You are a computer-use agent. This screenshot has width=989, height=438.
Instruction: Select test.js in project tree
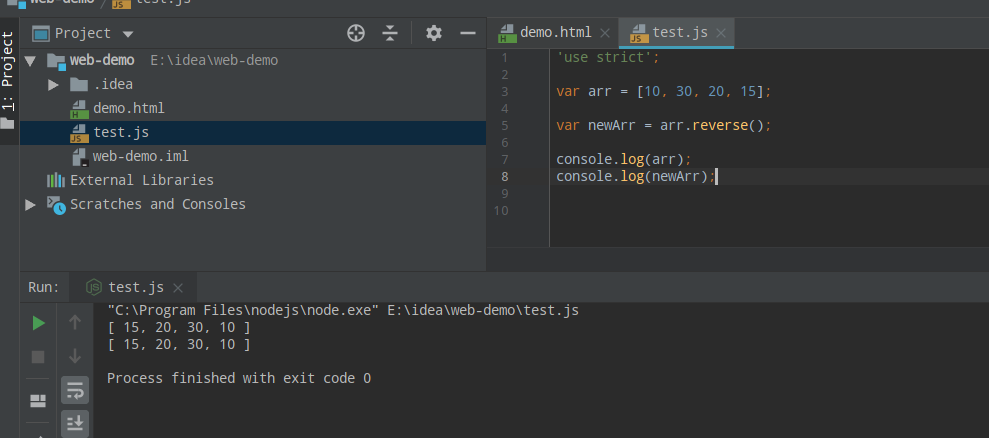tap(253, 133)
